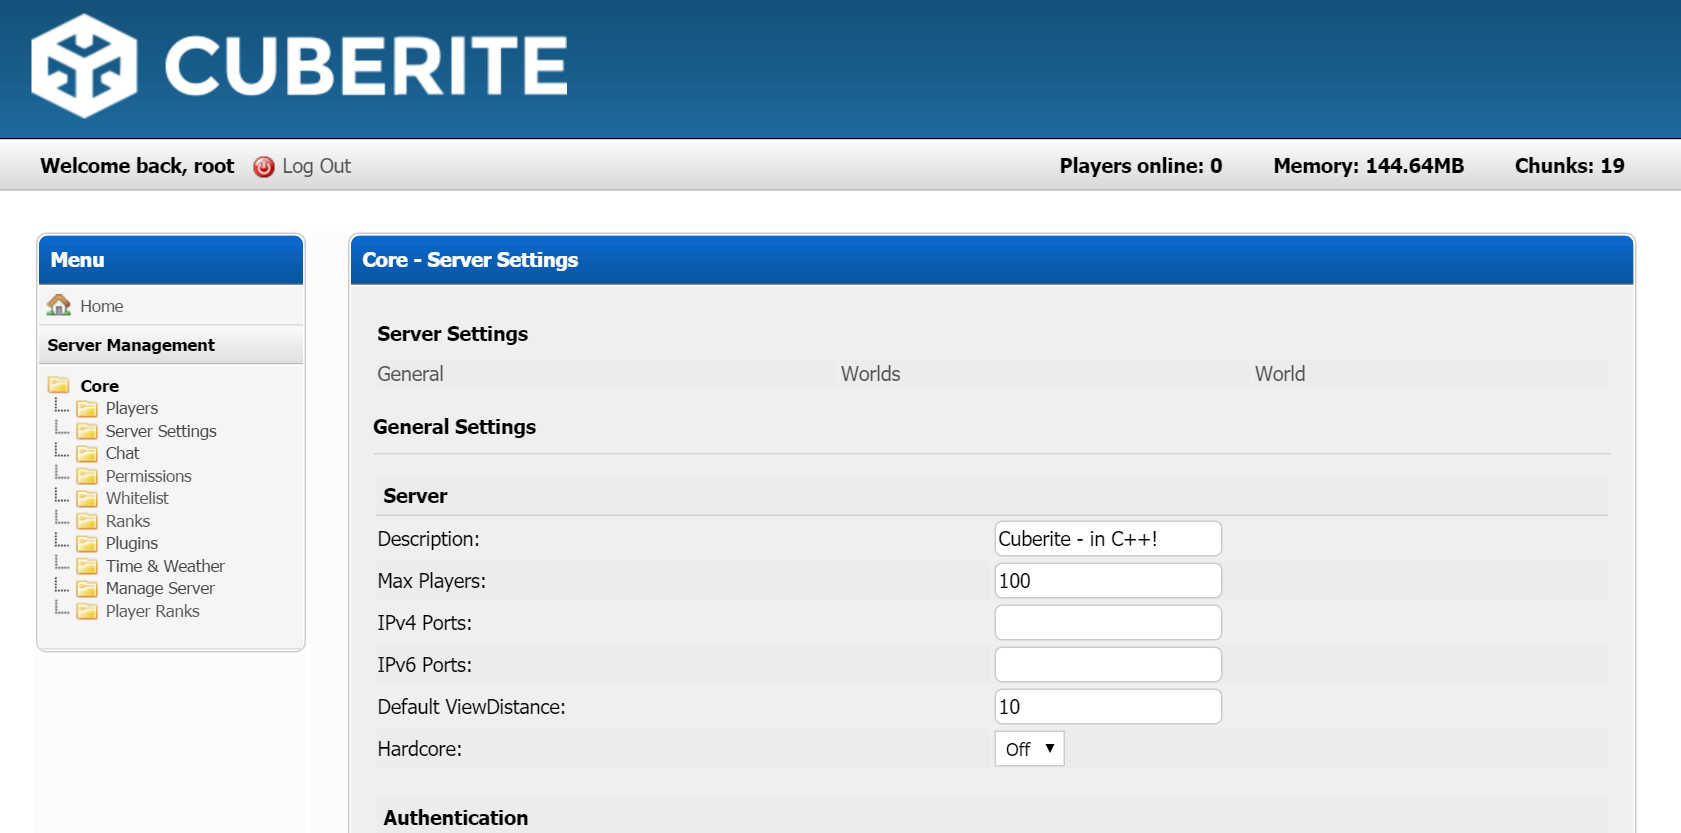Click the Default ViewDistance input field
This screenshot has width=1681, height=833.
tap(1108, 707)
